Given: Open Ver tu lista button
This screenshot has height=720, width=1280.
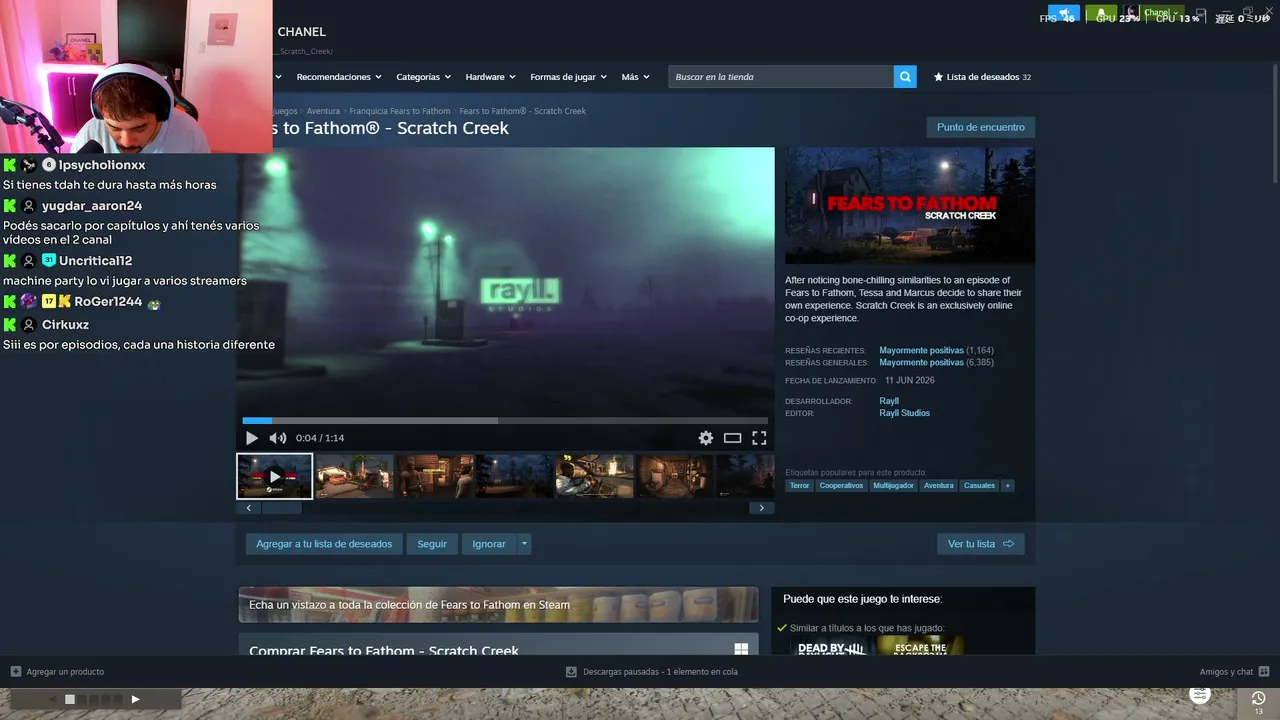Looking at the screenshot, I should click(x=981, y=544).
